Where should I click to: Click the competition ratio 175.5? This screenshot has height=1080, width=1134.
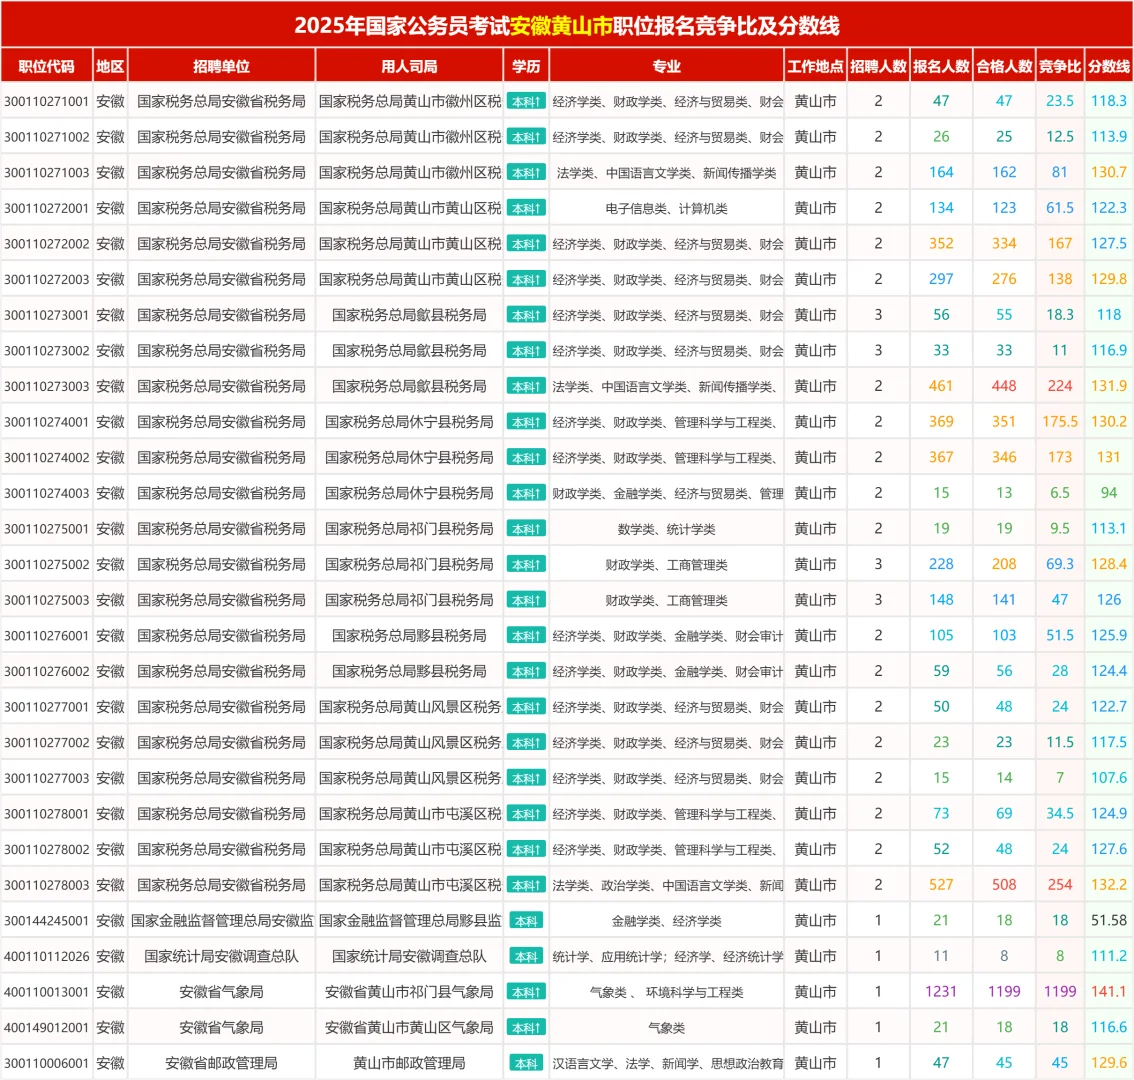[1060, 422]
